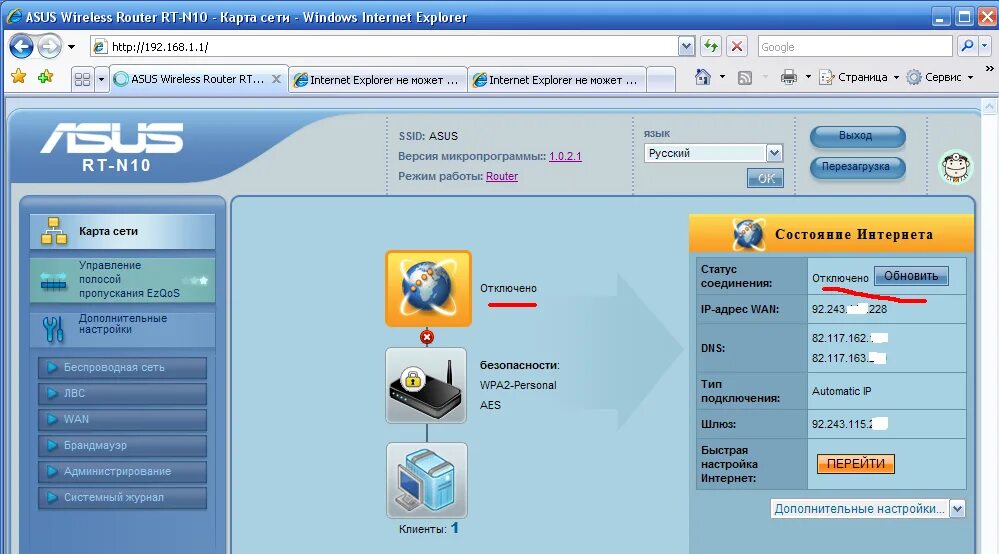Click the Клиенты count number 1

coord(455,529)
